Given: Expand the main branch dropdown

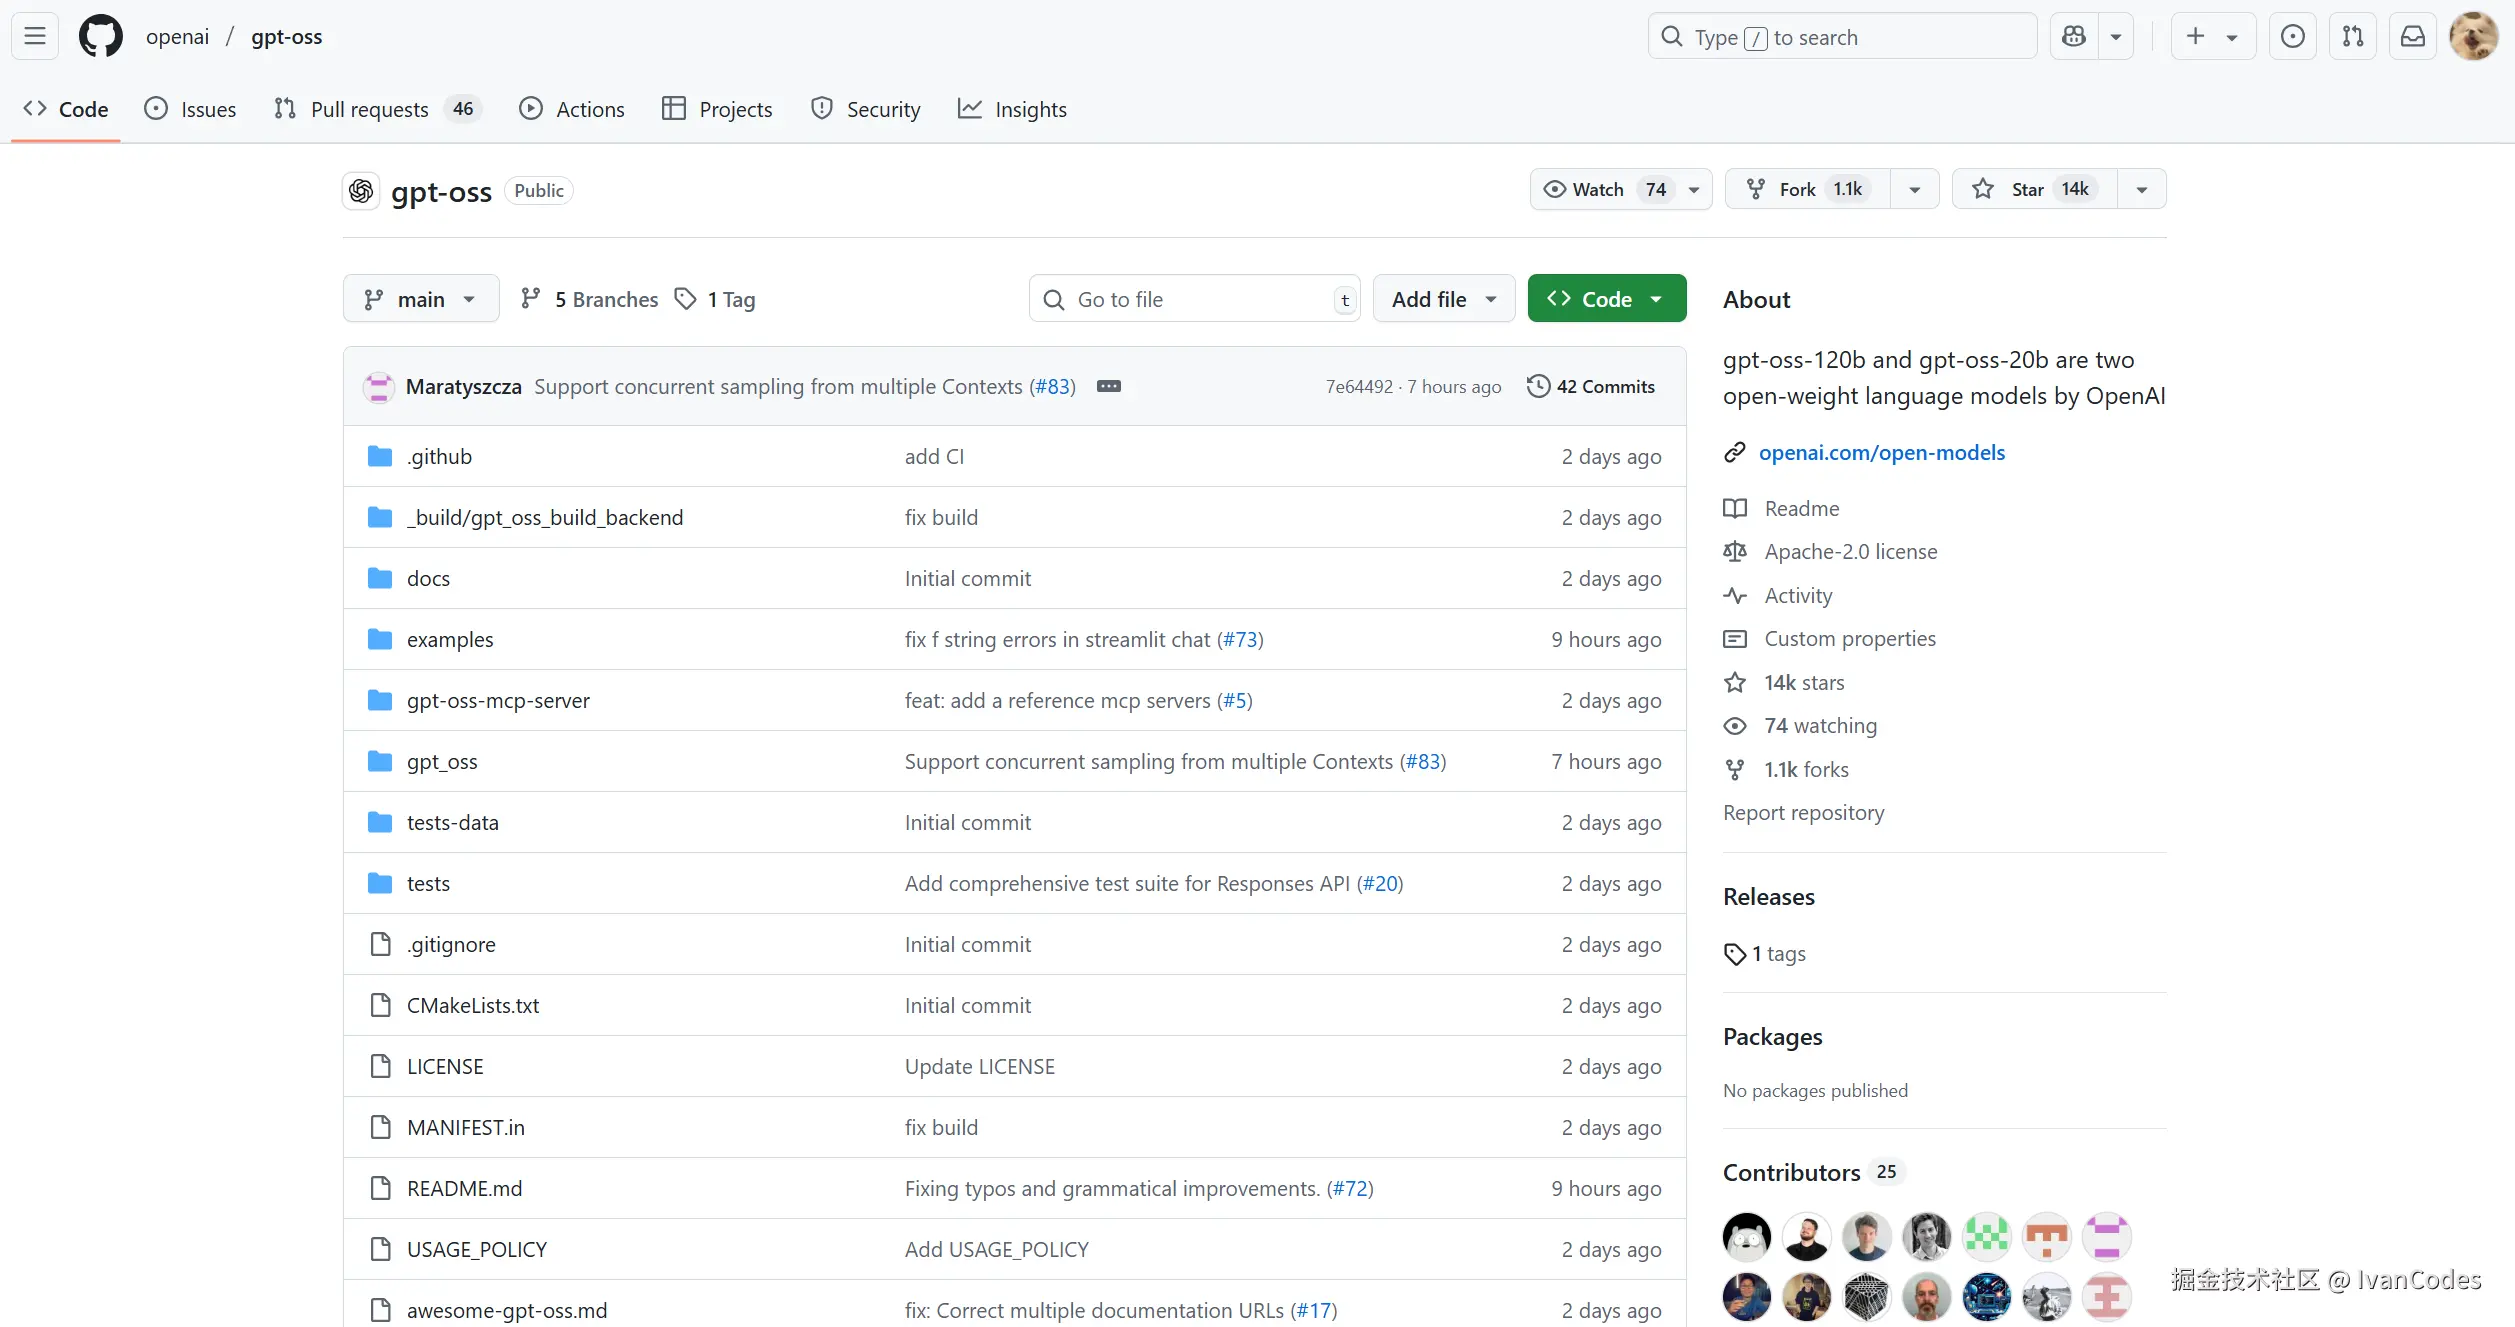Looking at the screenshot, I should click(420, 299).
